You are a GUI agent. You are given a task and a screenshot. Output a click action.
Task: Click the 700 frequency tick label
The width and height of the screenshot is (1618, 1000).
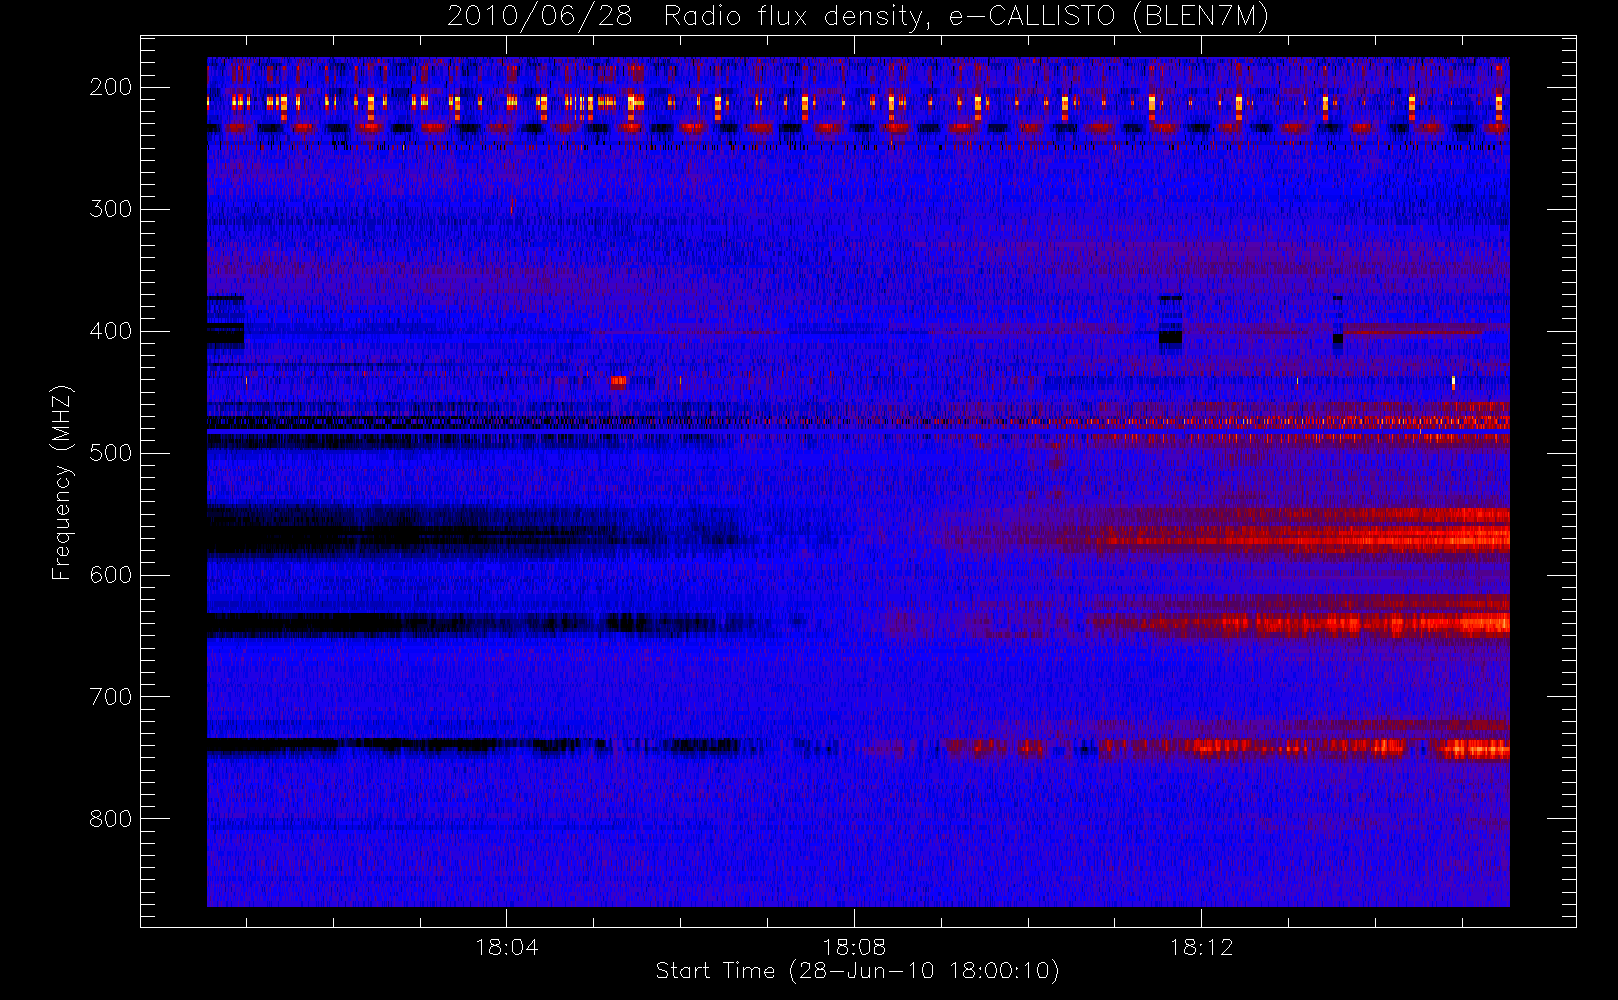click(110, 697)
